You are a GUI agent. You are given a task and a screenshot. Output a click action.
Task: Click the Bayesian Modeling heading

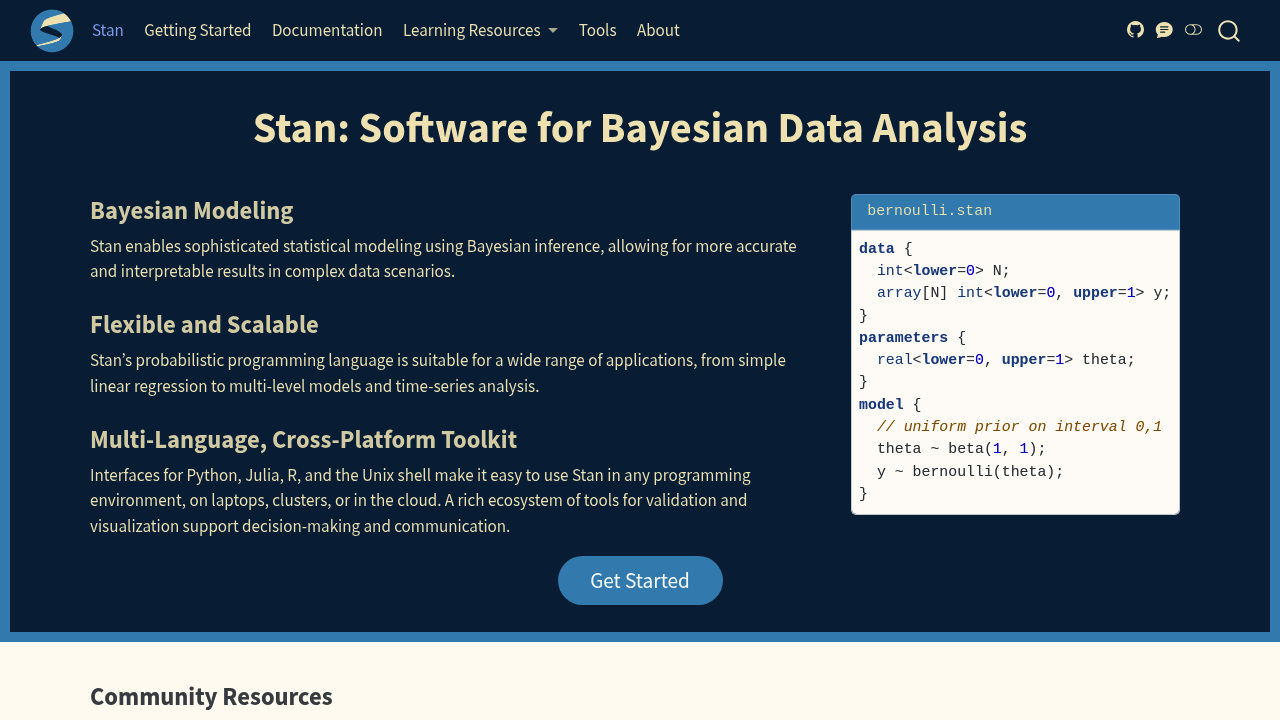(192, 211)
